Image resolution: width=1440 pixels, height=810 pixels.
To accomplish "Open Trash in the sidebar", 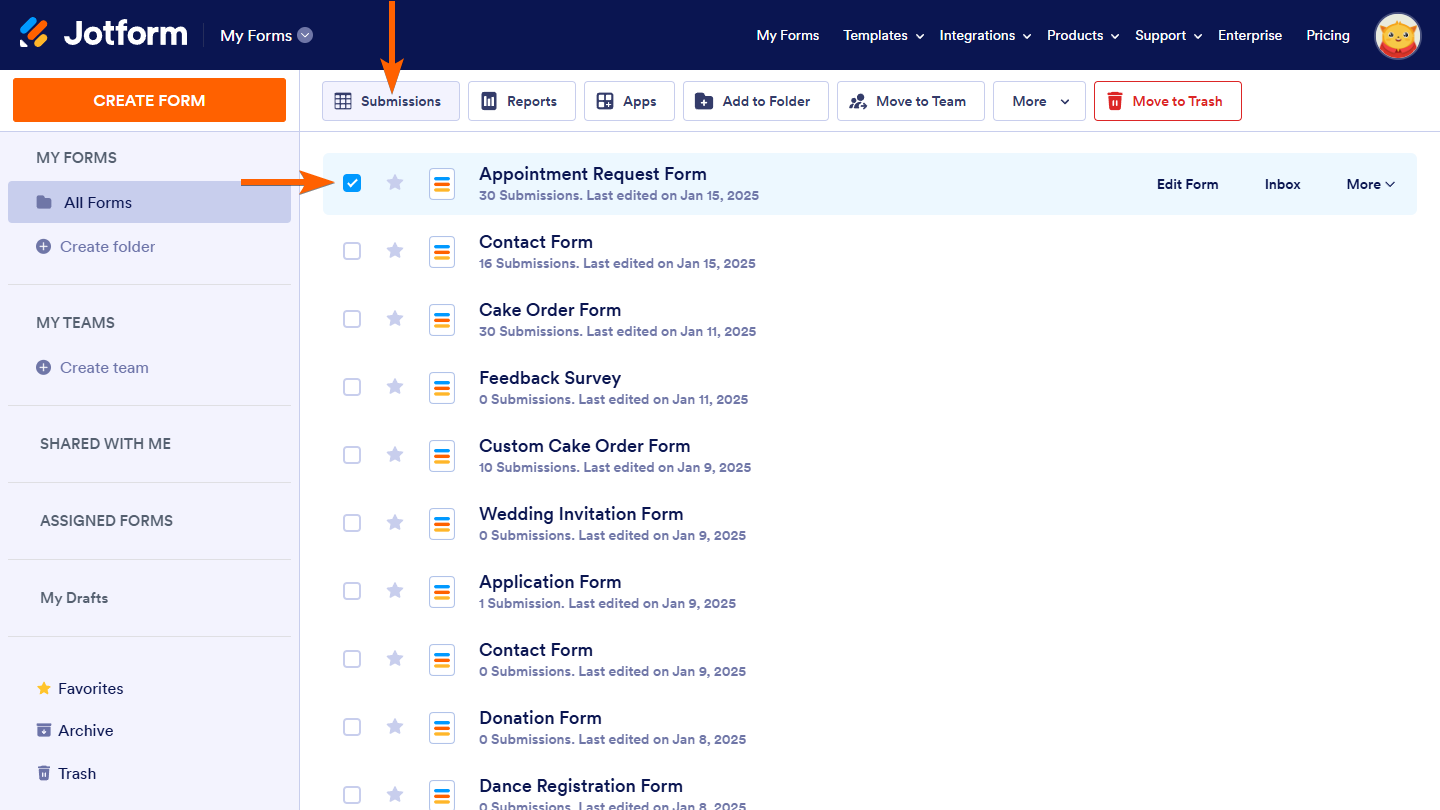I will (66, 773).
